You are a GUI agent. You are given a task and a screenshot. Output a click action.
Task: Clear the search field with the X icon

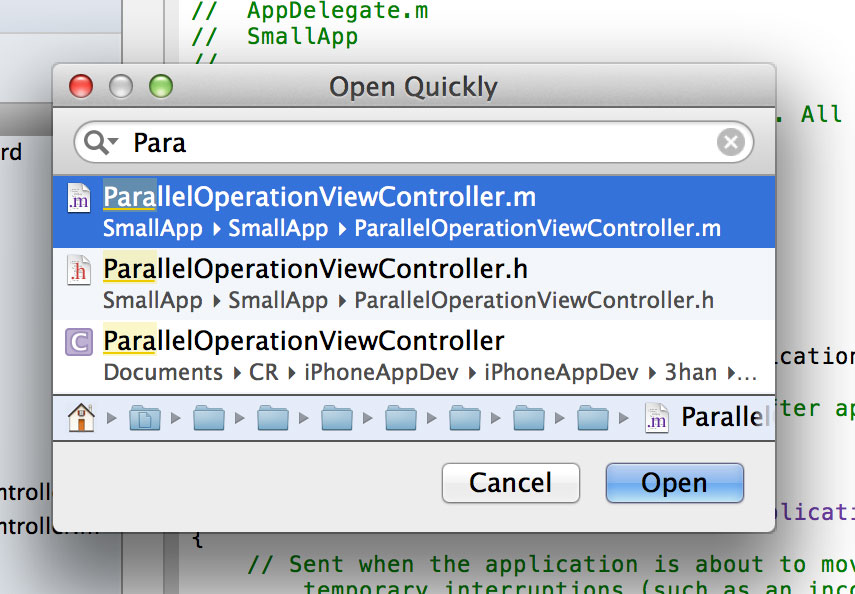(731, 142)
